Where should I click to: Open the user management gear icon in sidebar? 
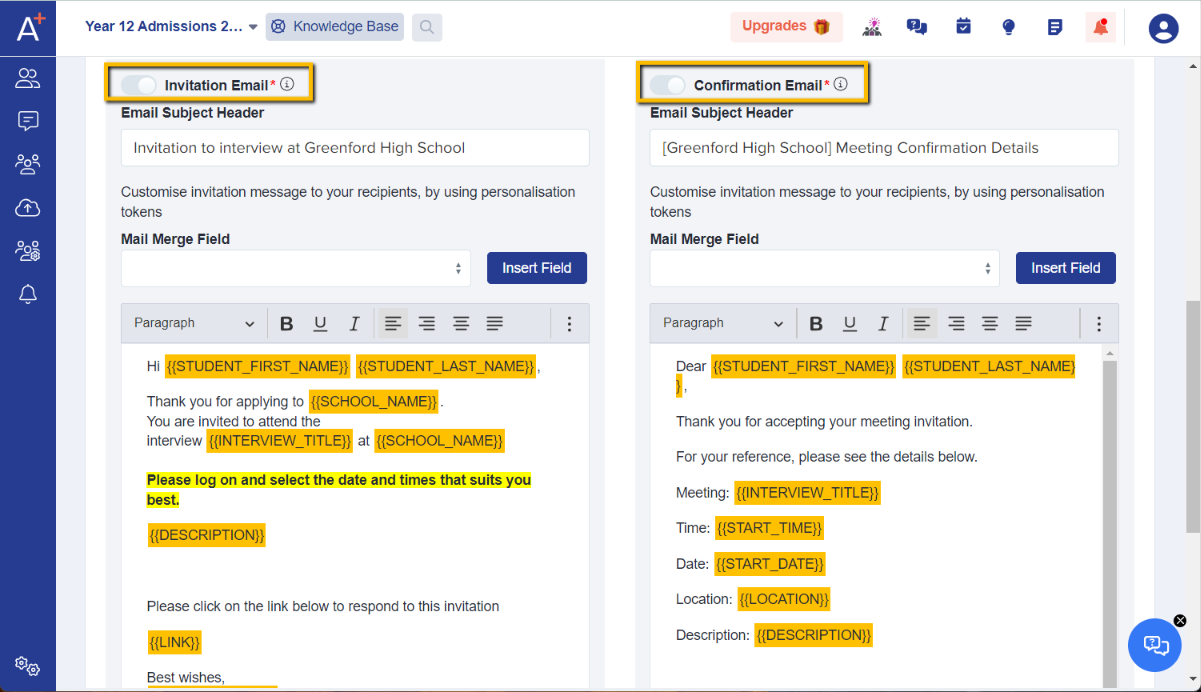pos(28,250)
